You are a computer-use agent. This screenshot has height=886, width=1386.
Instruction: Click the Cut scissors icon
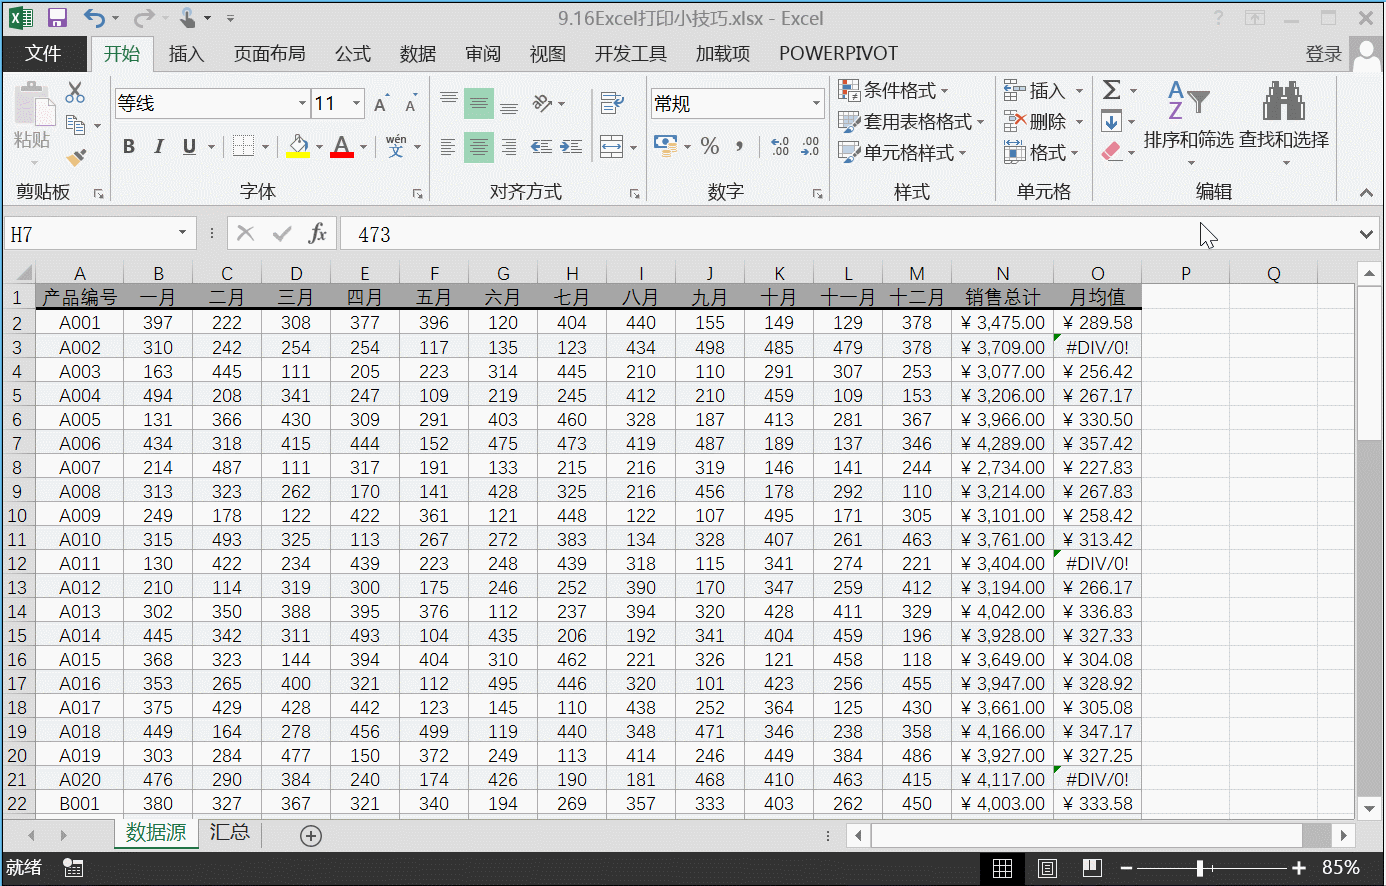[75, 93]
